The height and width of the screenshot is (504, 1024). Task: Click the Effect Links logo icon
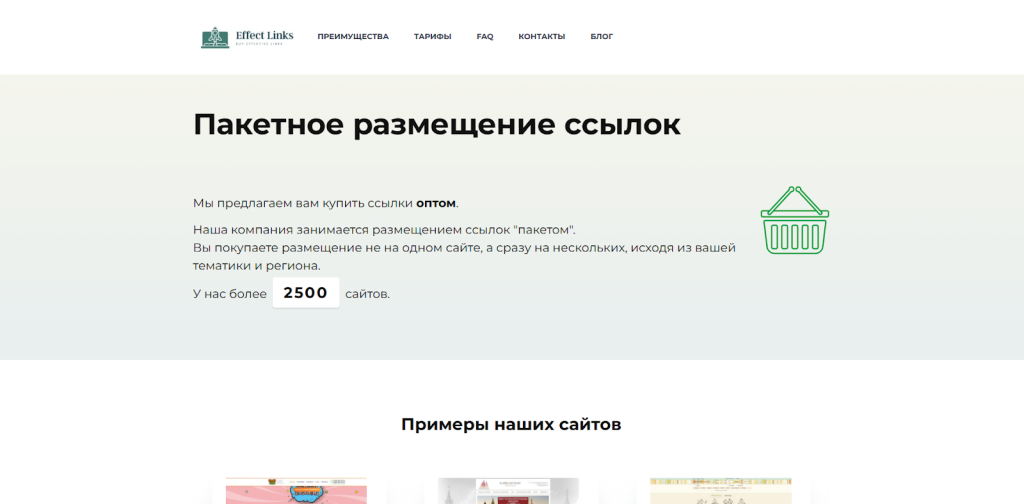pos(215,38)
